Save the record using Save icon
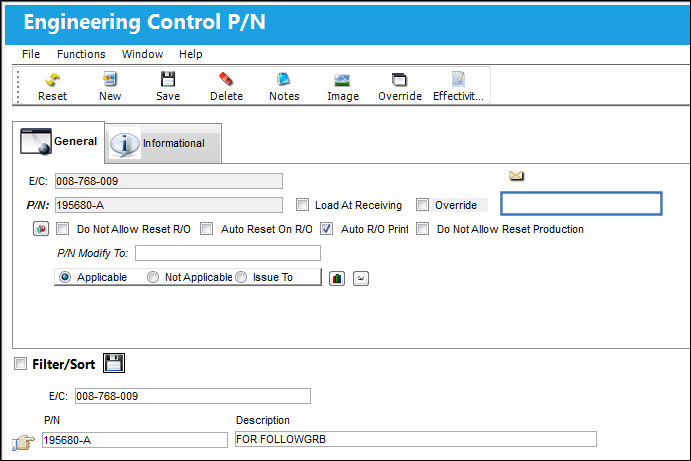 point(168,79)
